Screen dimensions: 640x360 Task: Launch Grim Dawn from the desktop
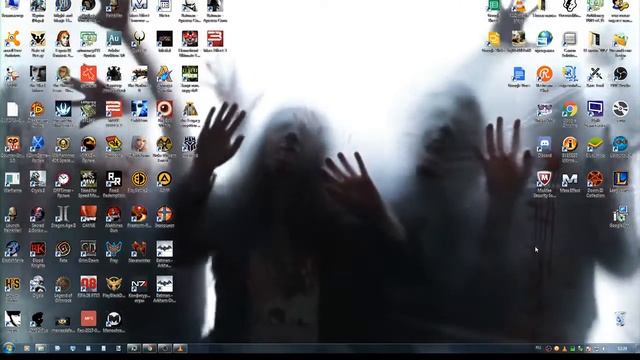click(88, 249)
